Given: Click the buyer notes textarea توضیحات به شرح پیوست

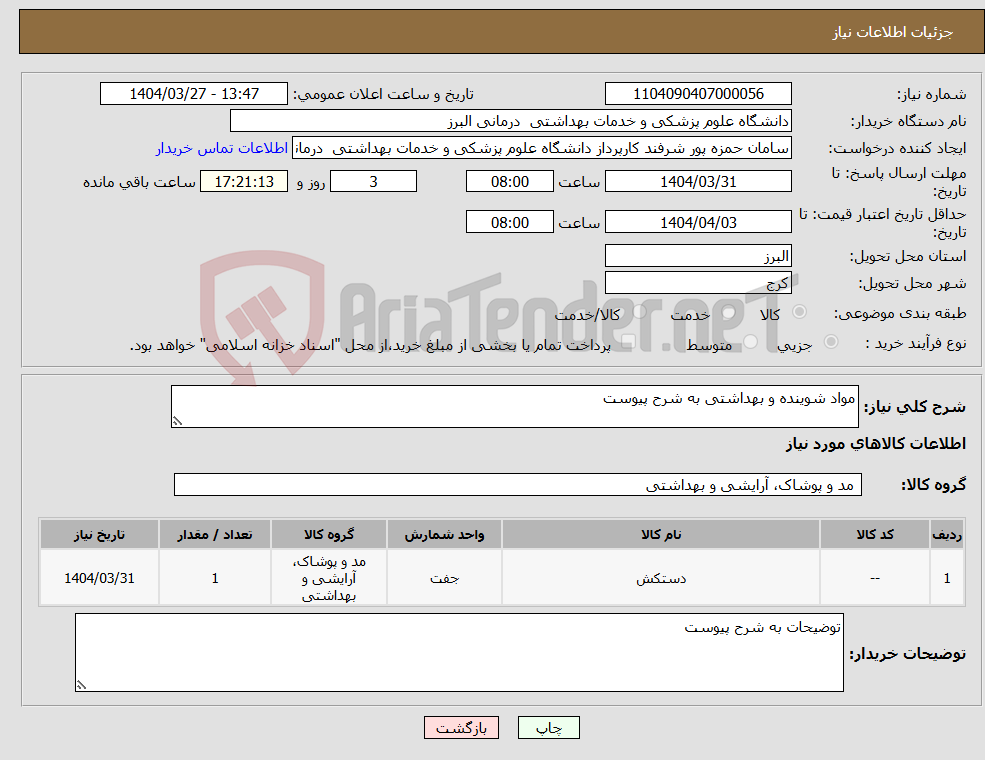Looking at the screenshot, I should click(x=459, y=653).
